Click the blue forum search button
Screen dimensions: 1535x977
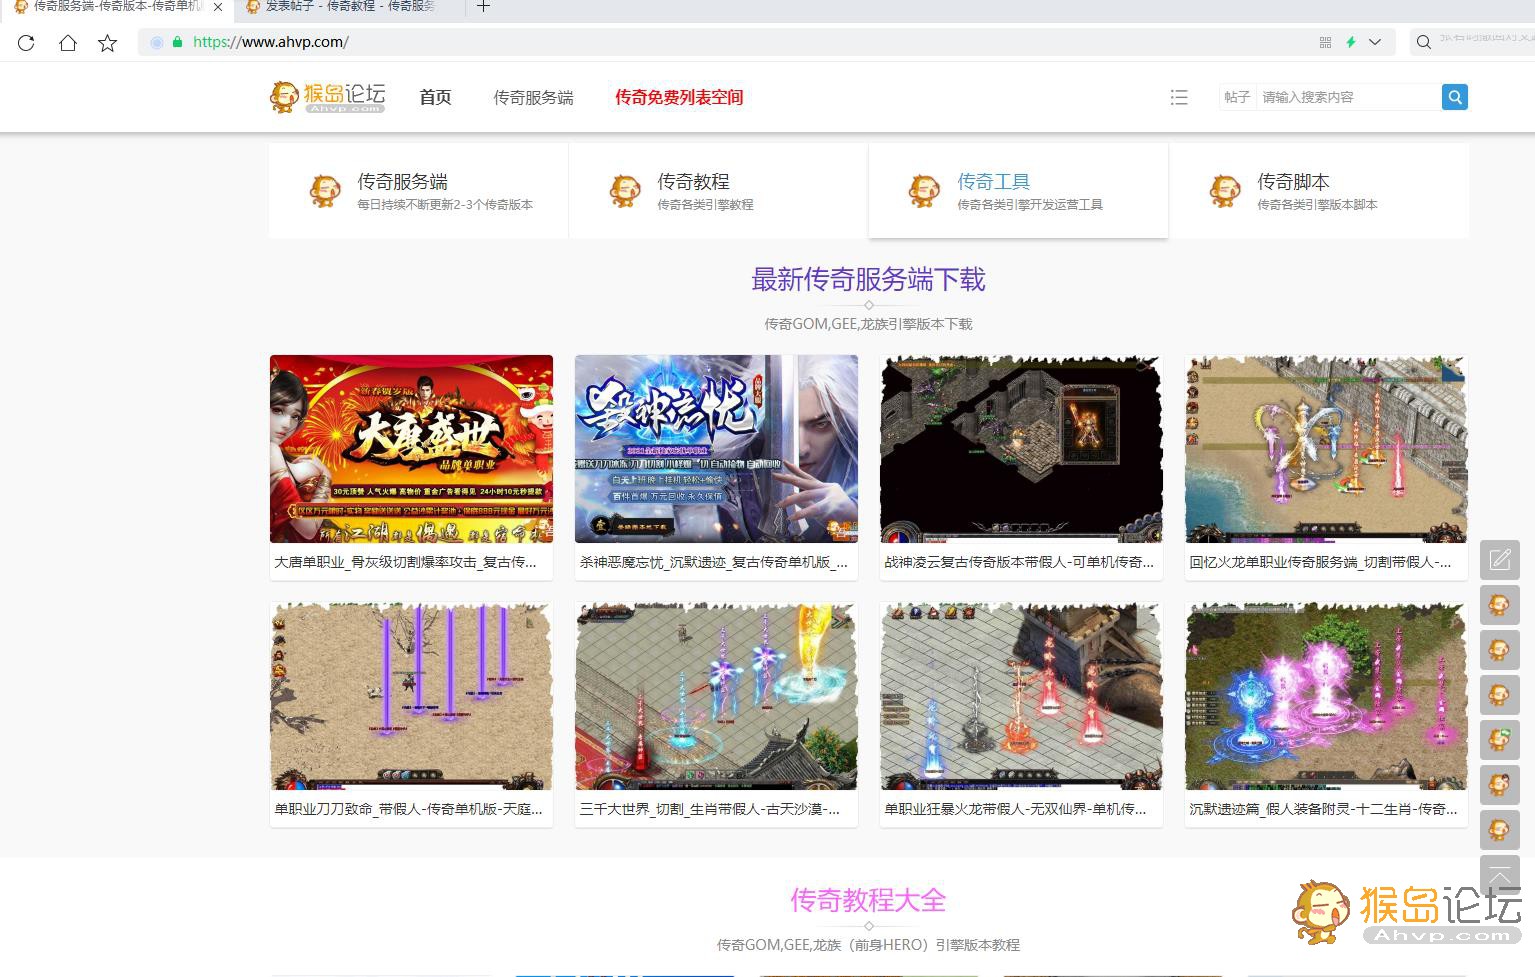(x=1454, y=97)
